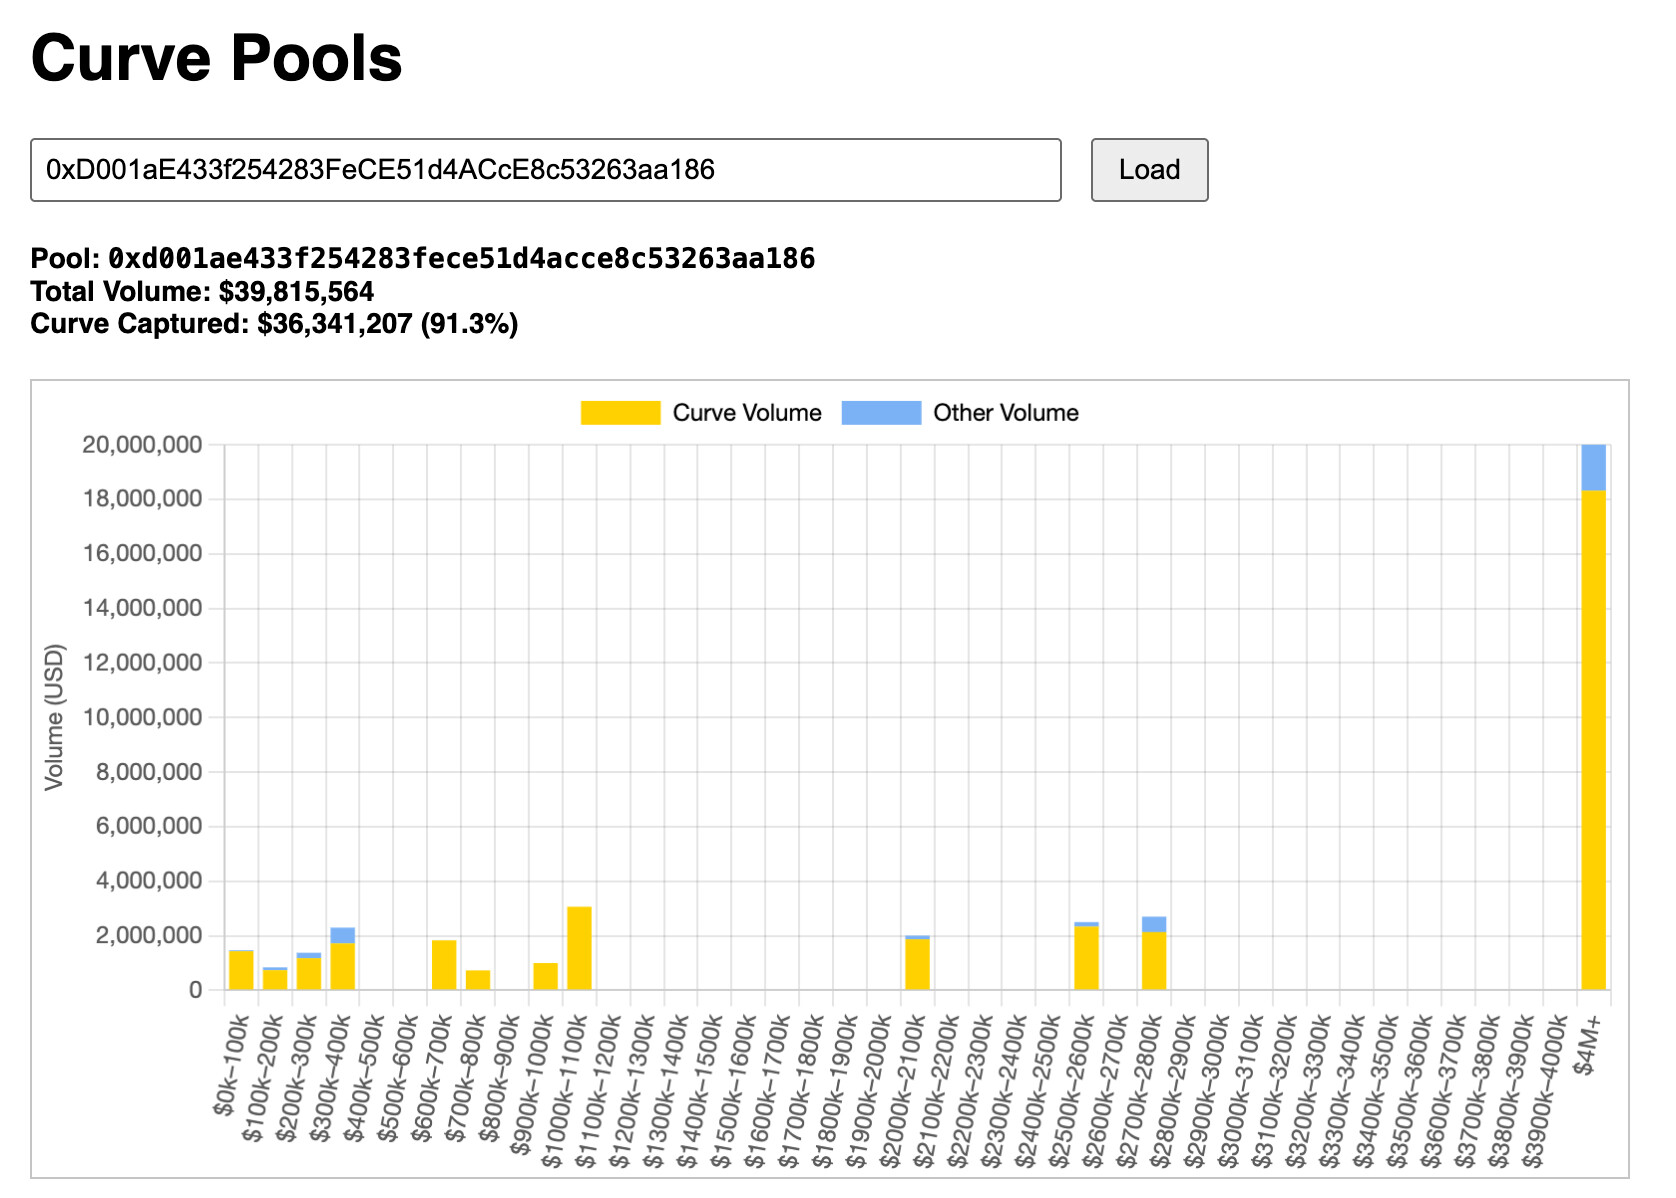Toggle the Curve Volume legend item
This screenshot has width=1676, height=1198.
701,413
